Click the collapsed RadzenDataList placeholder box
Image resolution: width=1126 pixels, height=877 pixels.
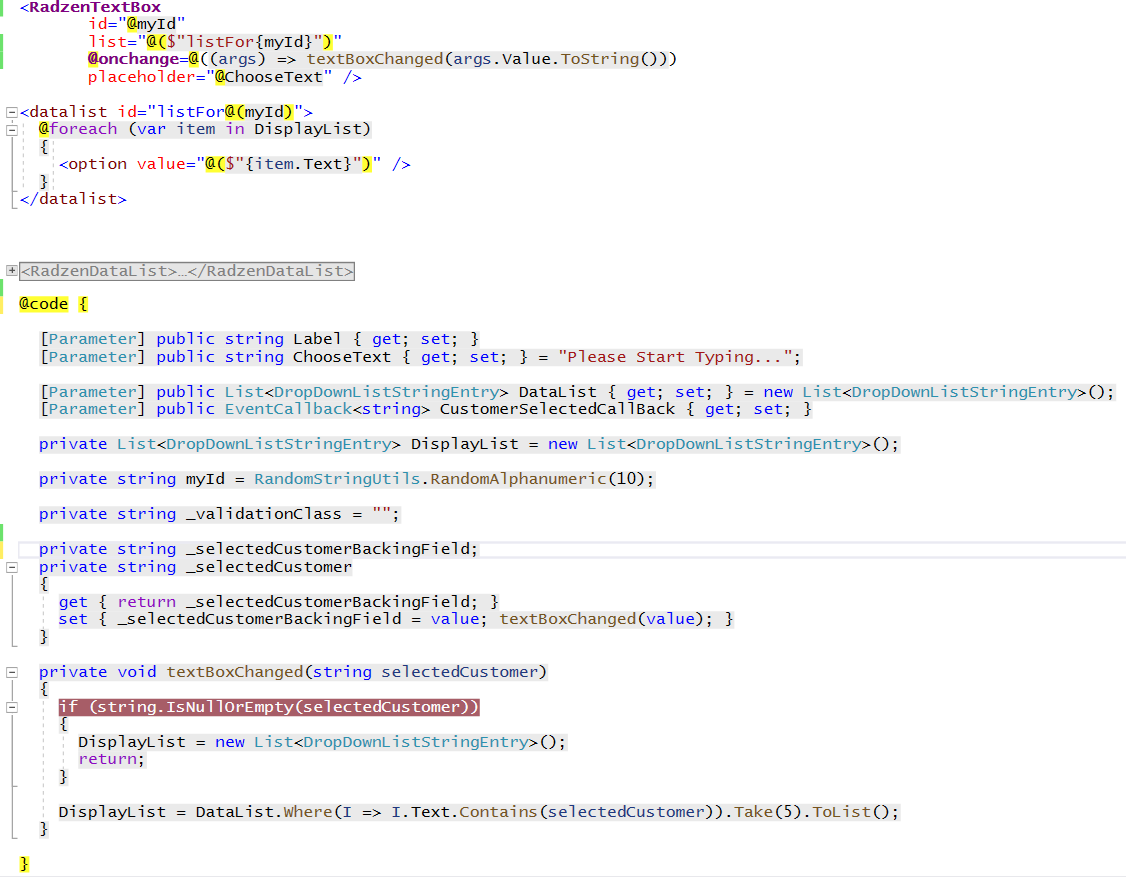[187, 271]
